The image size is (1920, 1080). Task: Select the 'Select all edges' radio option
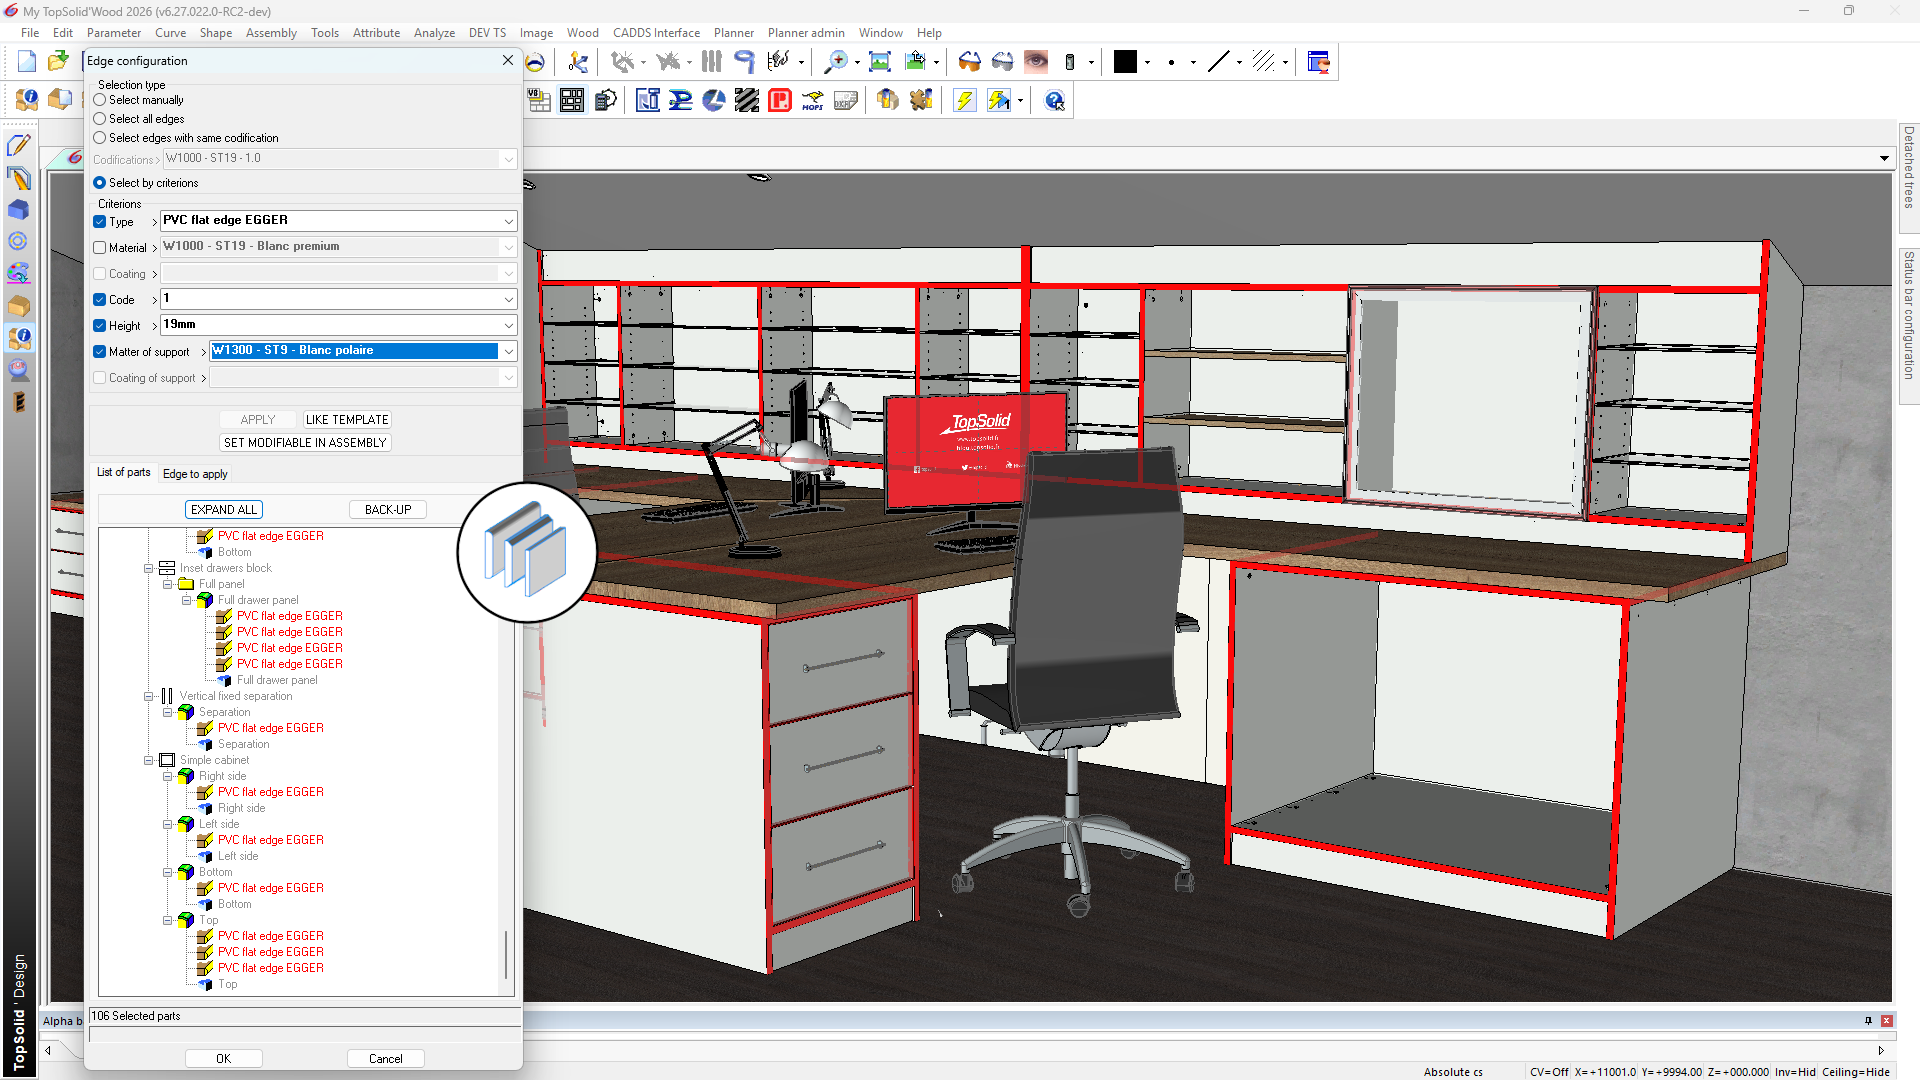(100, 119)
